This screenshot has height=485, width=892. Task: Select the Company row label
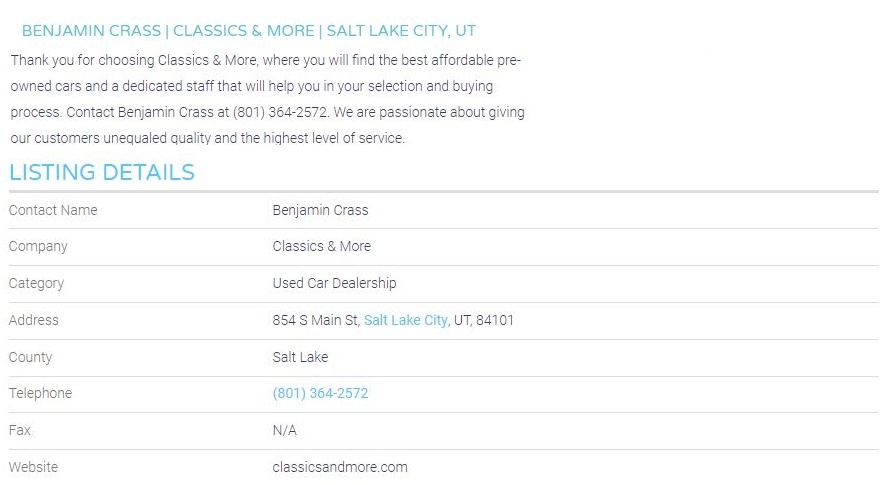pyautogui.click(x=38, y=247)
